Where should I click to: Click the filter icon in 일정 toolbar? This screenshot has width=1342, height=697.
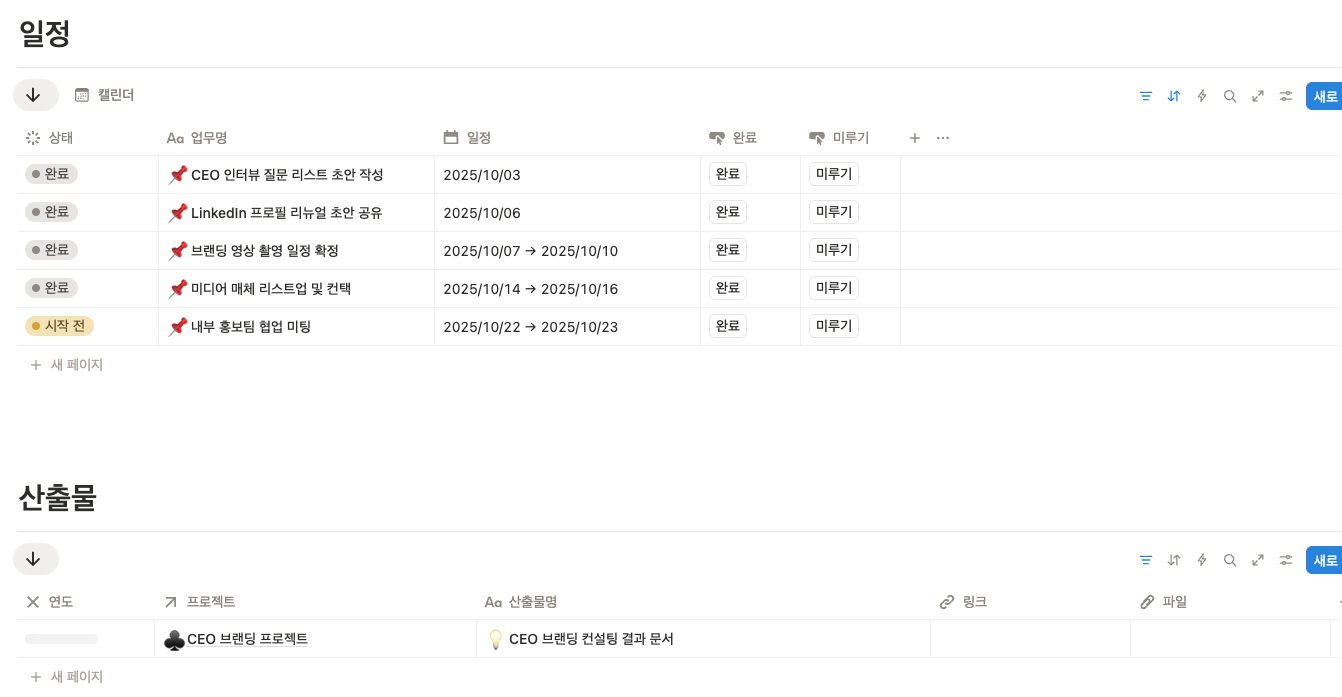pos(1146,96)
